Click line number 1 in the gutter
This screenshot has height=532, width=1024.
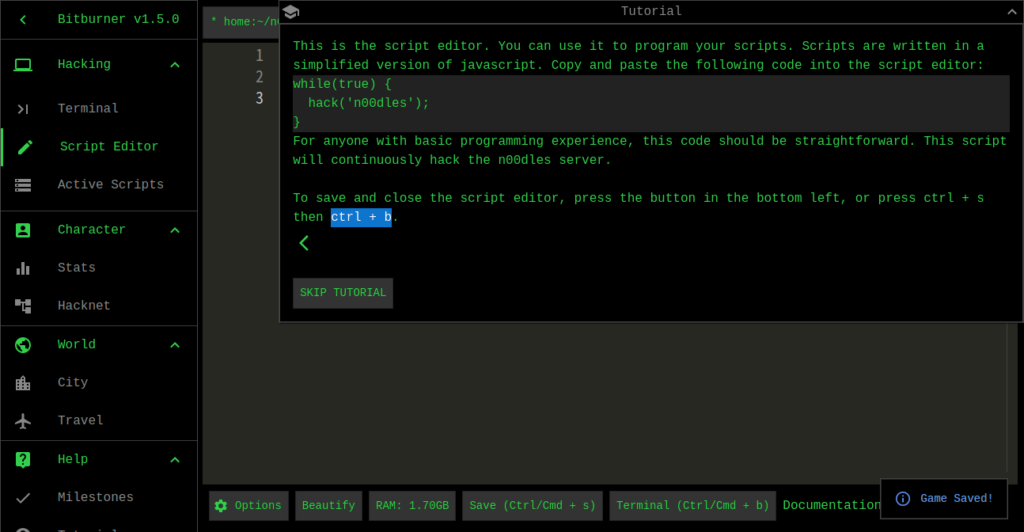coord(259,55)
